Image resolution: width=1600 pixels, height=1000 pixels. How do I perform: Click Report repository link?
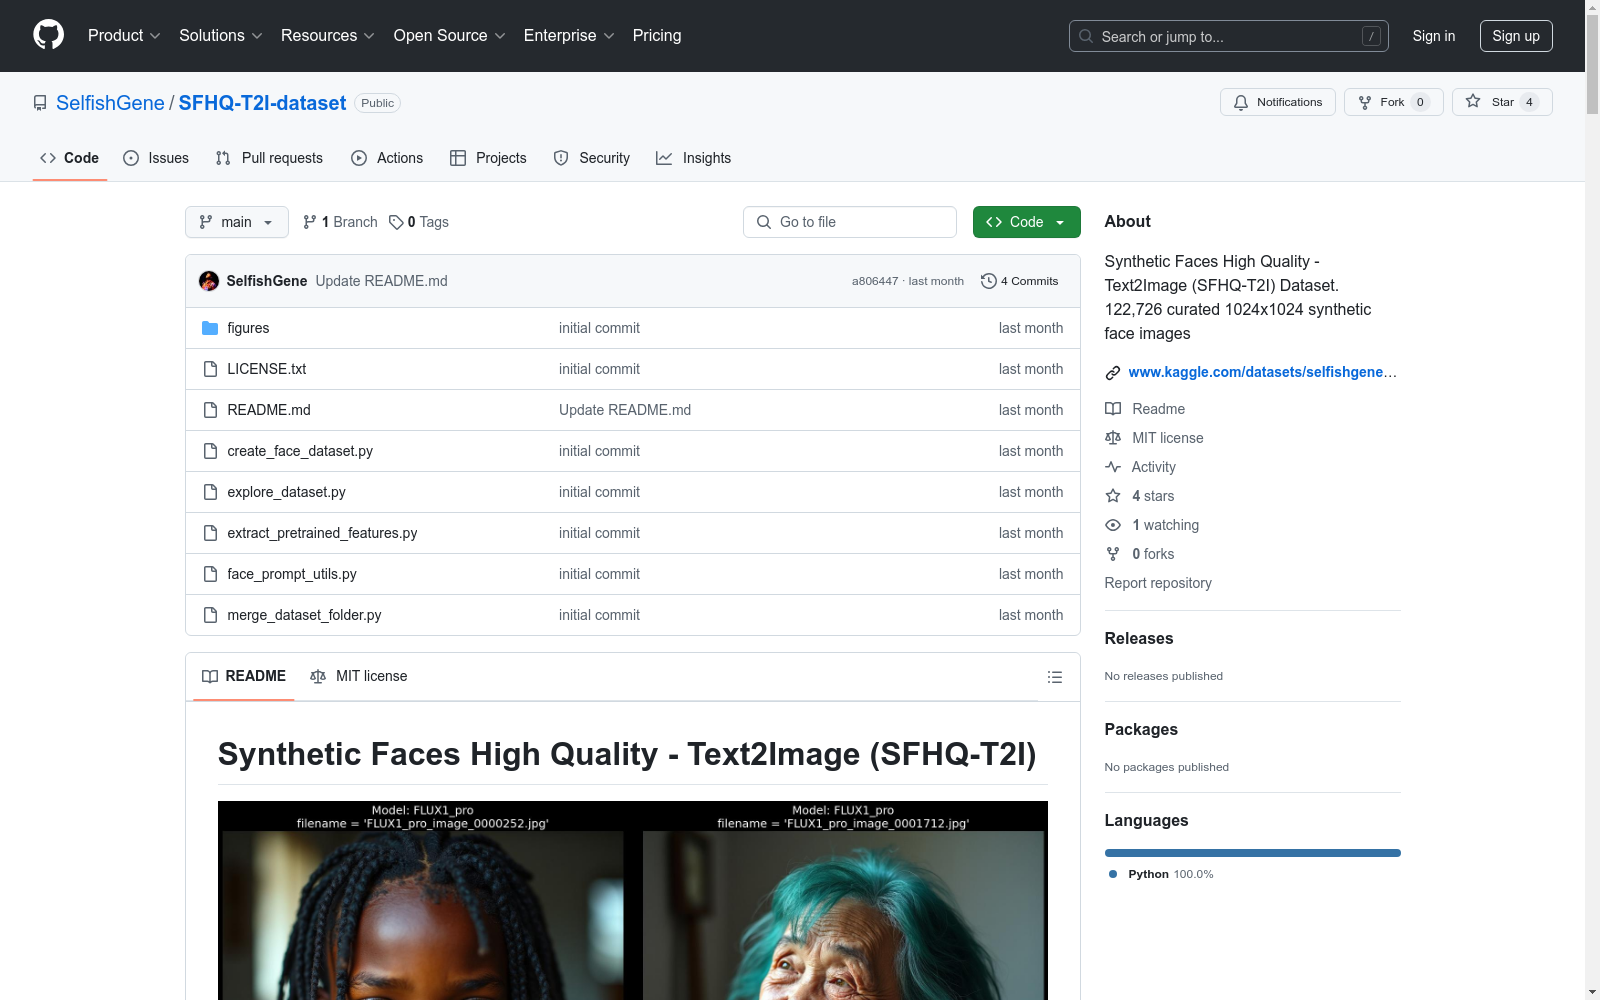[1158, 583]
